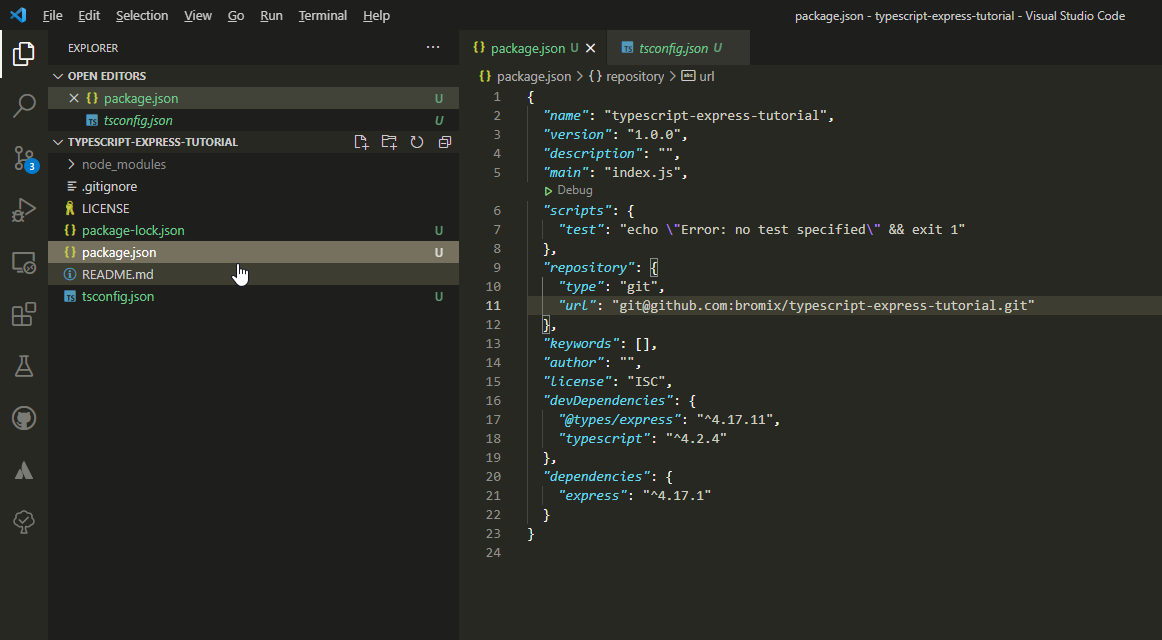Open the Explorer view in activity bar
This screenshot has height=640, width=1162.
pyautogui.click(x=24, y=53)
